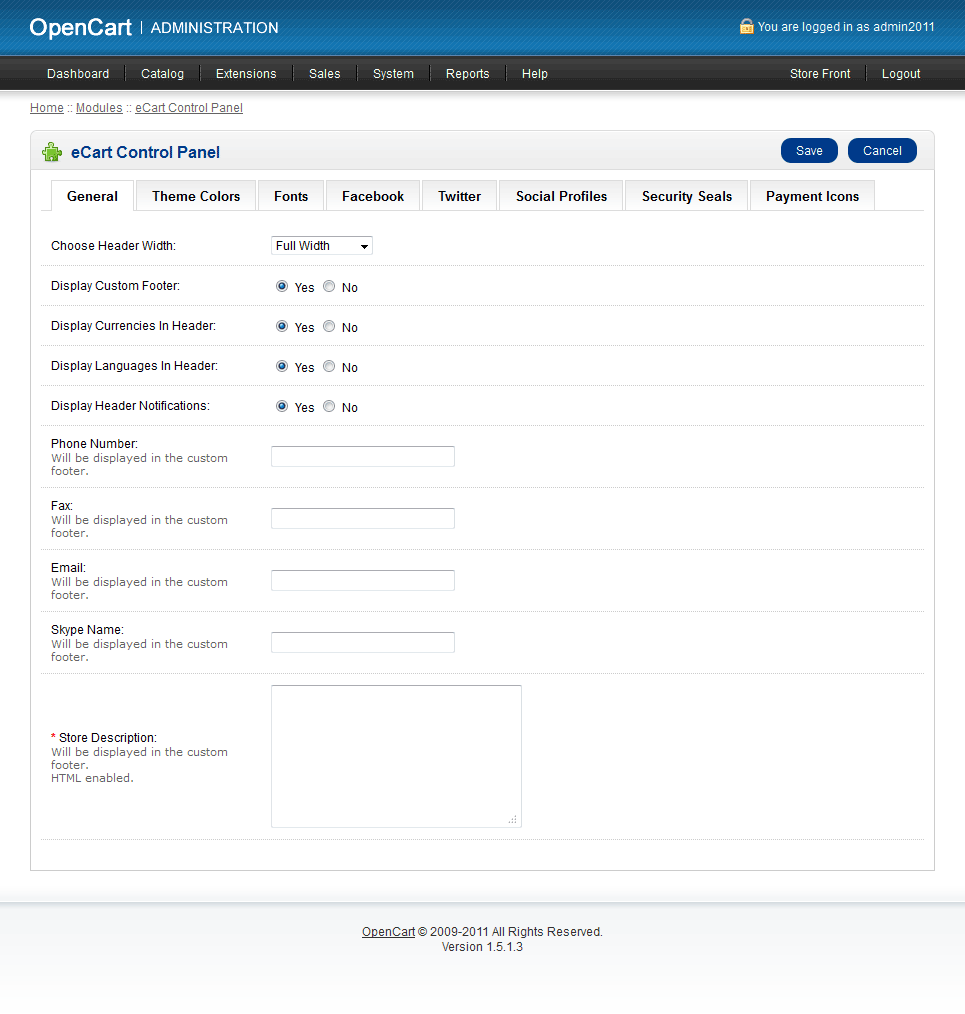
Task: Click 'You are logged in as admin2011'
Action: click(x=846, y=27)
